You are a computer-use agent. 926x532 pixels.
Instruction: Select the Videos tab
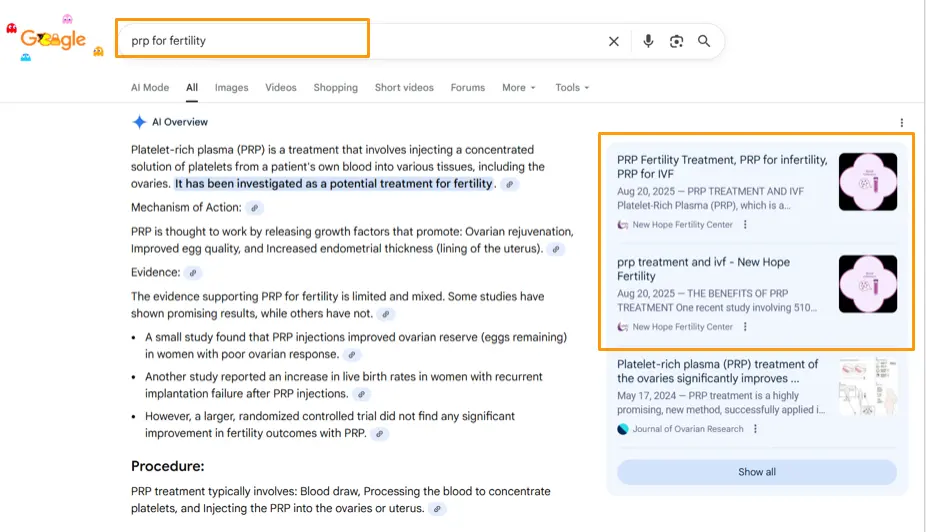tap(281, 88)
